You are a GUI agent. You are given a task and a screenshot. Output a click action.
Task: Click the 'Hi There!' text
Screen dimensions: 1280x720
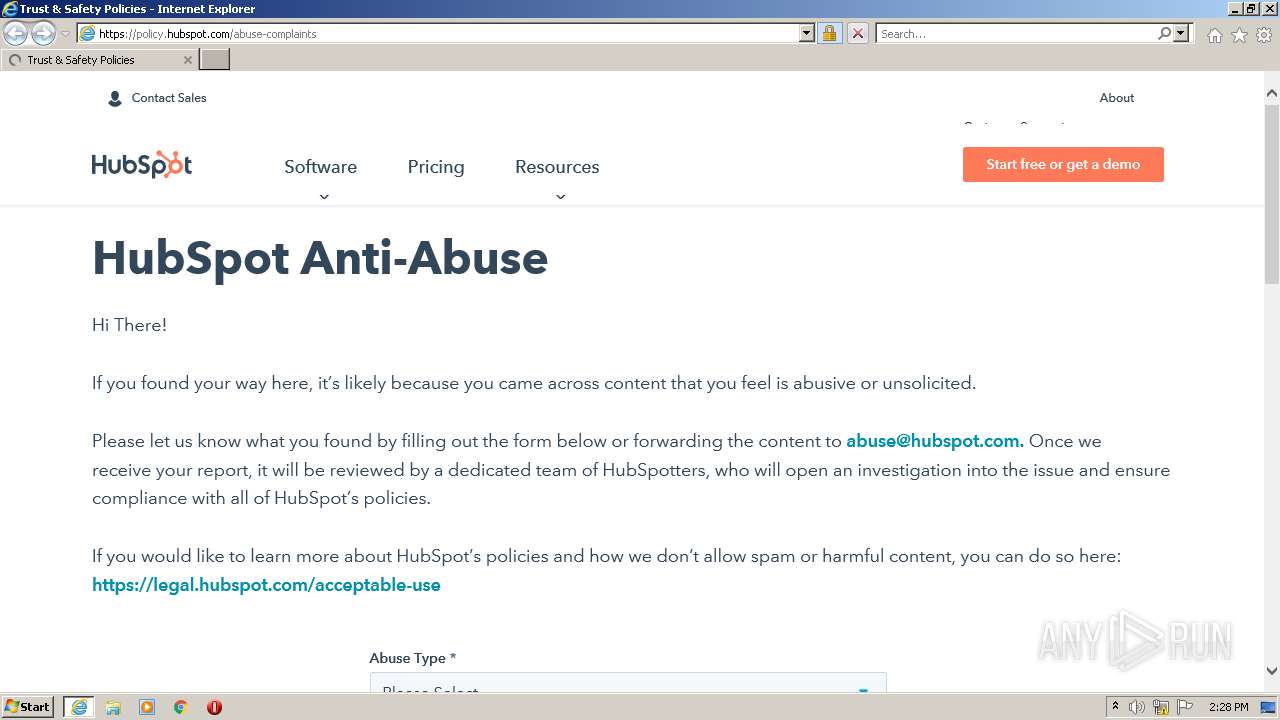coord(129,325)
